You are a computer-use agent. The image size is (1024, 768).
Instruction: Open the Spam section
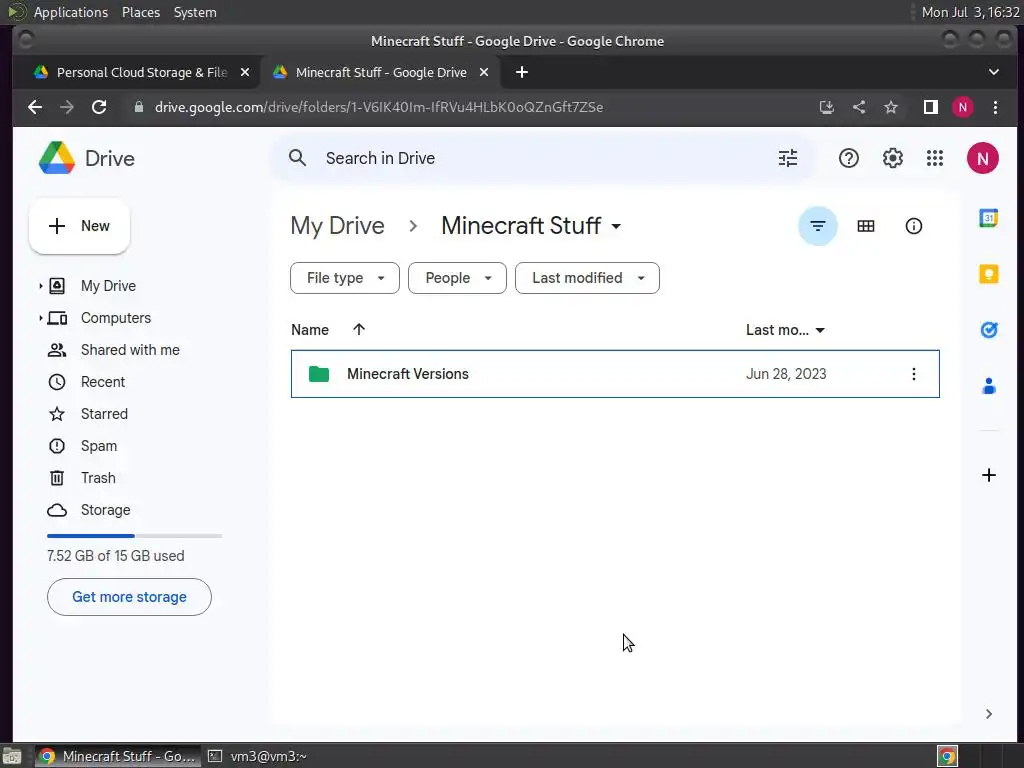coord(99,446)
